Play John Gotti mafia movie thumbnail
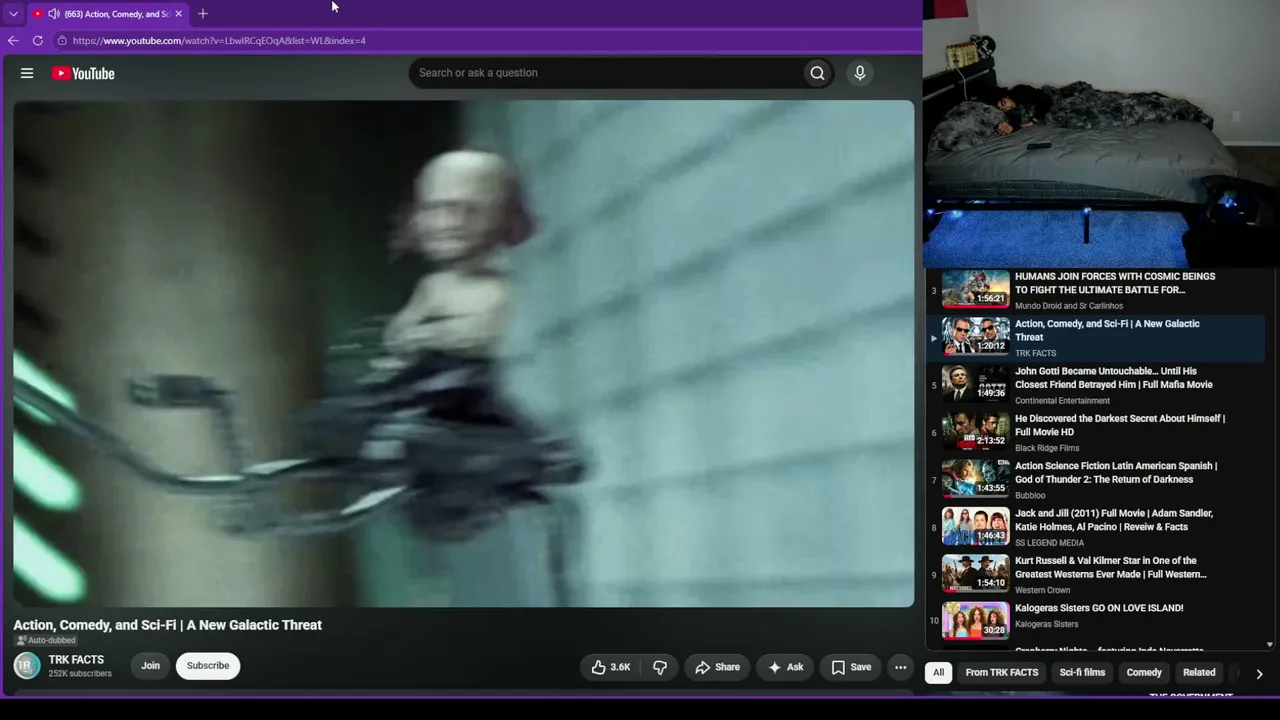This screenshot has width=1280, height=720. (976, 385)
